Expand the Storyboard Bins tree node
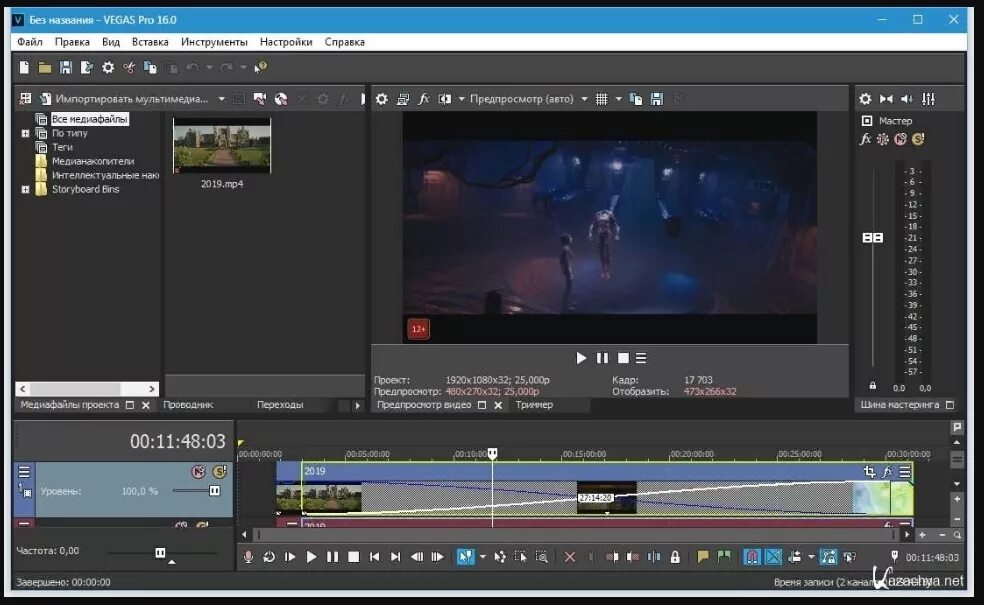 (26, 189)
